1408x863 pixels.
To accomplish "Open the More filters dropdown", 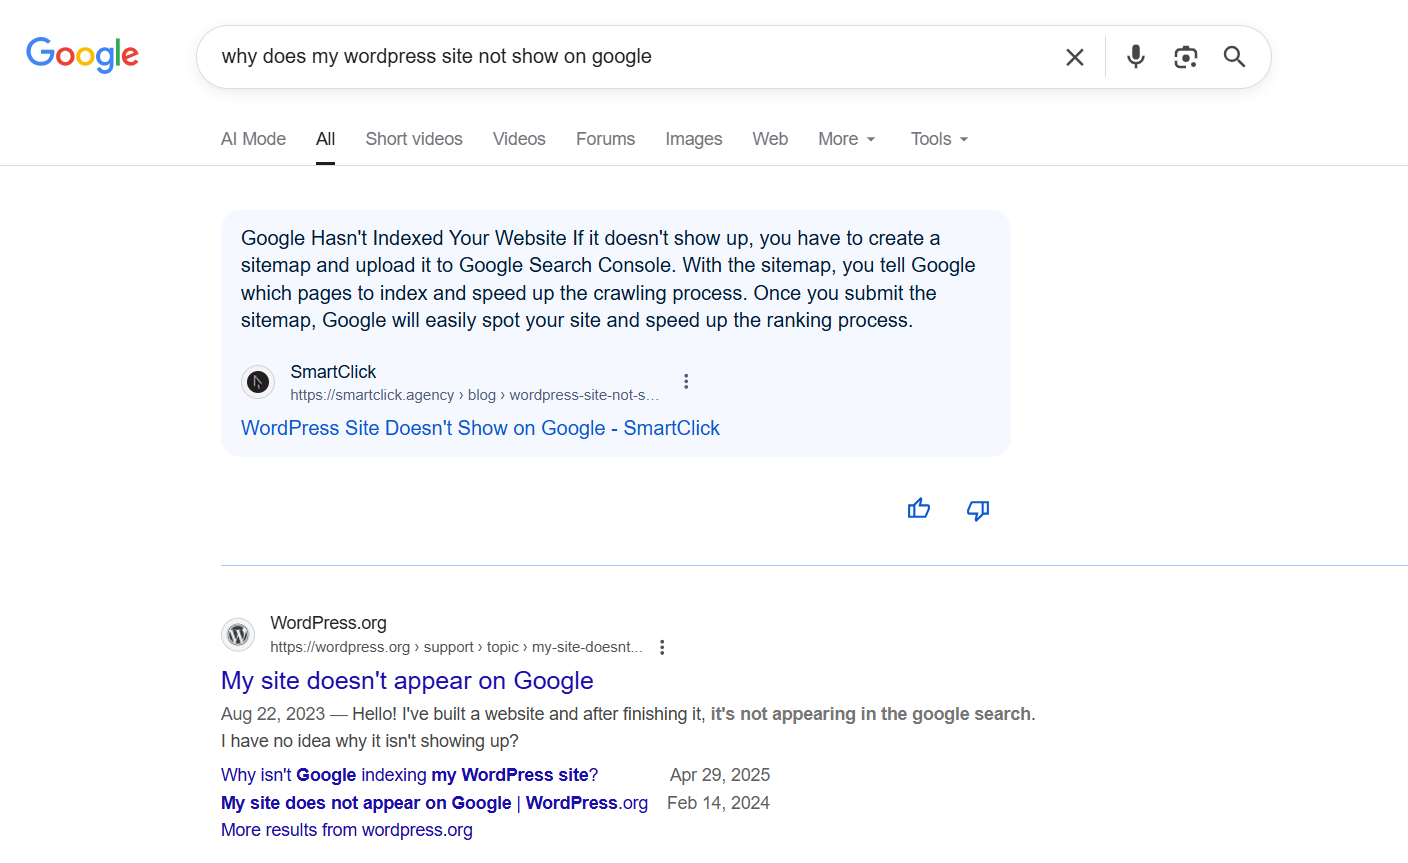I will (845, 139).
